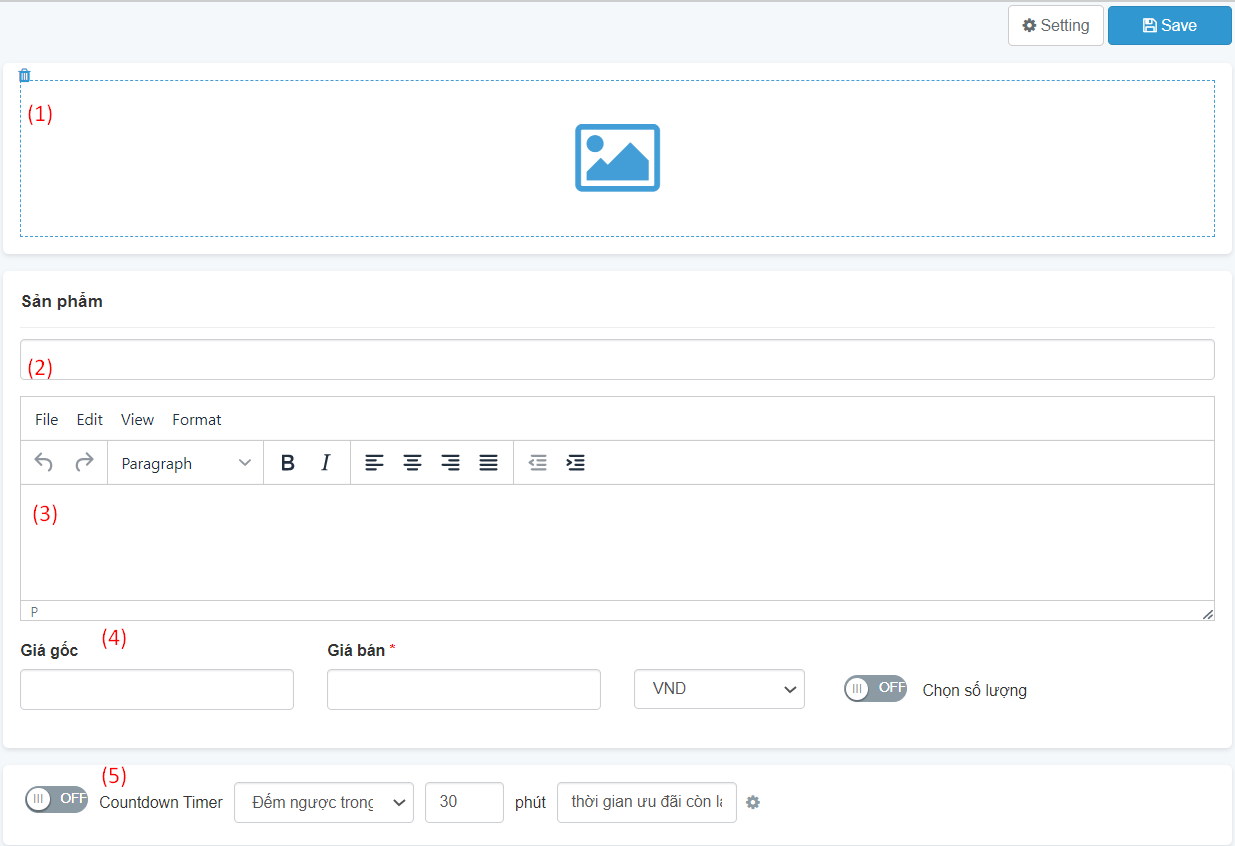Justify text alignment
Screen dimensions: 1235x846
click(488, 463)
